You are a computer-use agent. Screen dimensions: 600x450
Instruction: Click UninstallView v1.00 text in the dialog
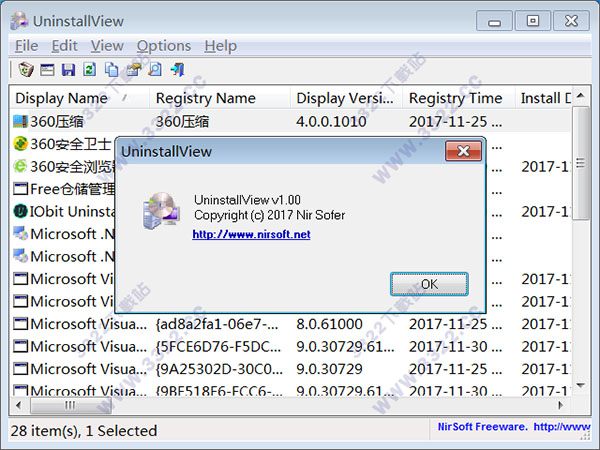pyautogui.click(x=247, y=200)
